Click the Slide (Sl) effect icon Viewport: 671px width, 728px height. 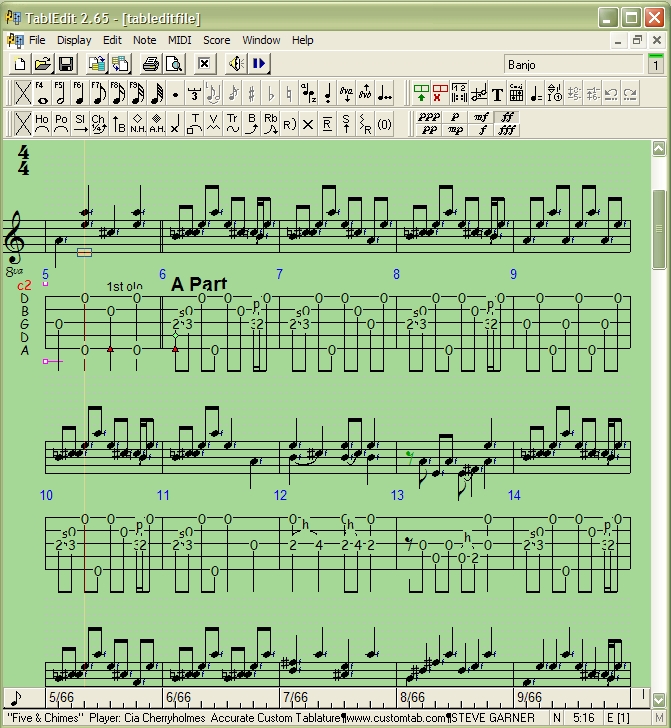(79, 123)
